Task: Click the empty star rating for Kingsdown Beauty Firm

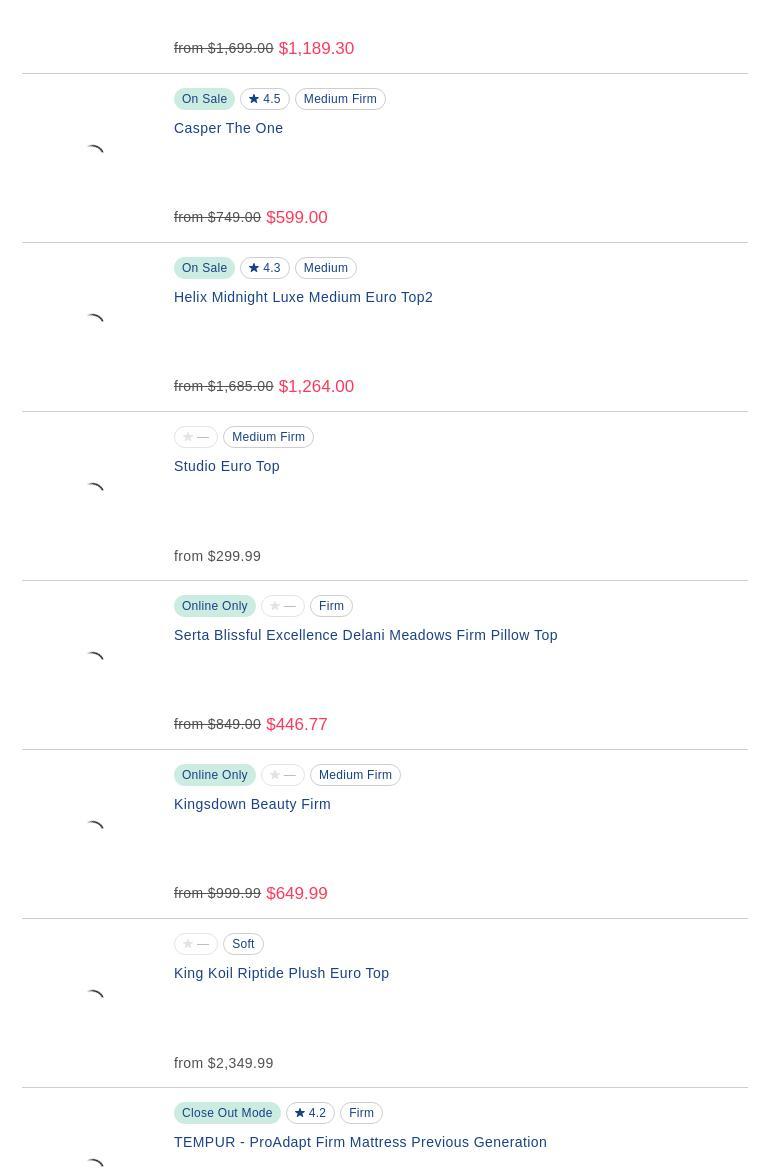Action: 283,775
